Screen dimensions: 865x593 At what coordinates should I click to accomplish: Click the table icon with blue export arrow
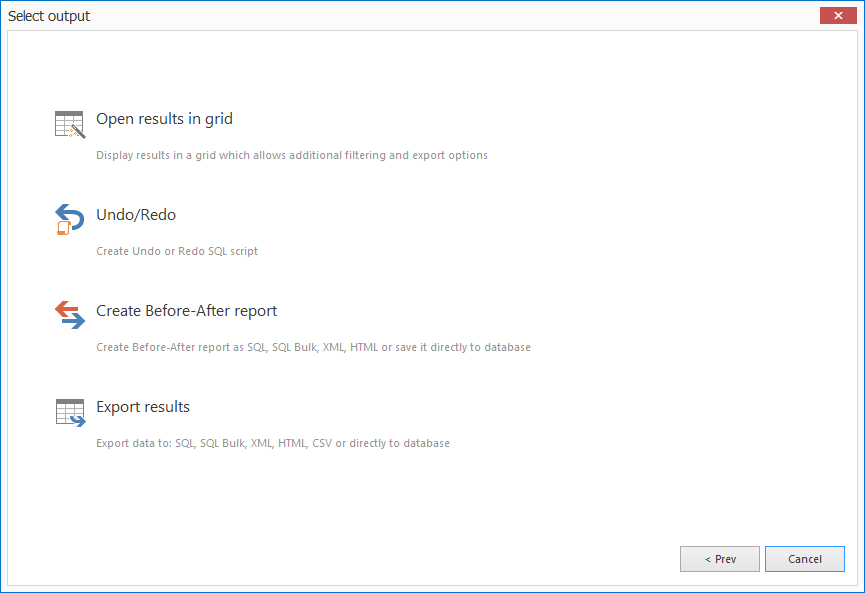pyautogui.click(x=68, y=411)
